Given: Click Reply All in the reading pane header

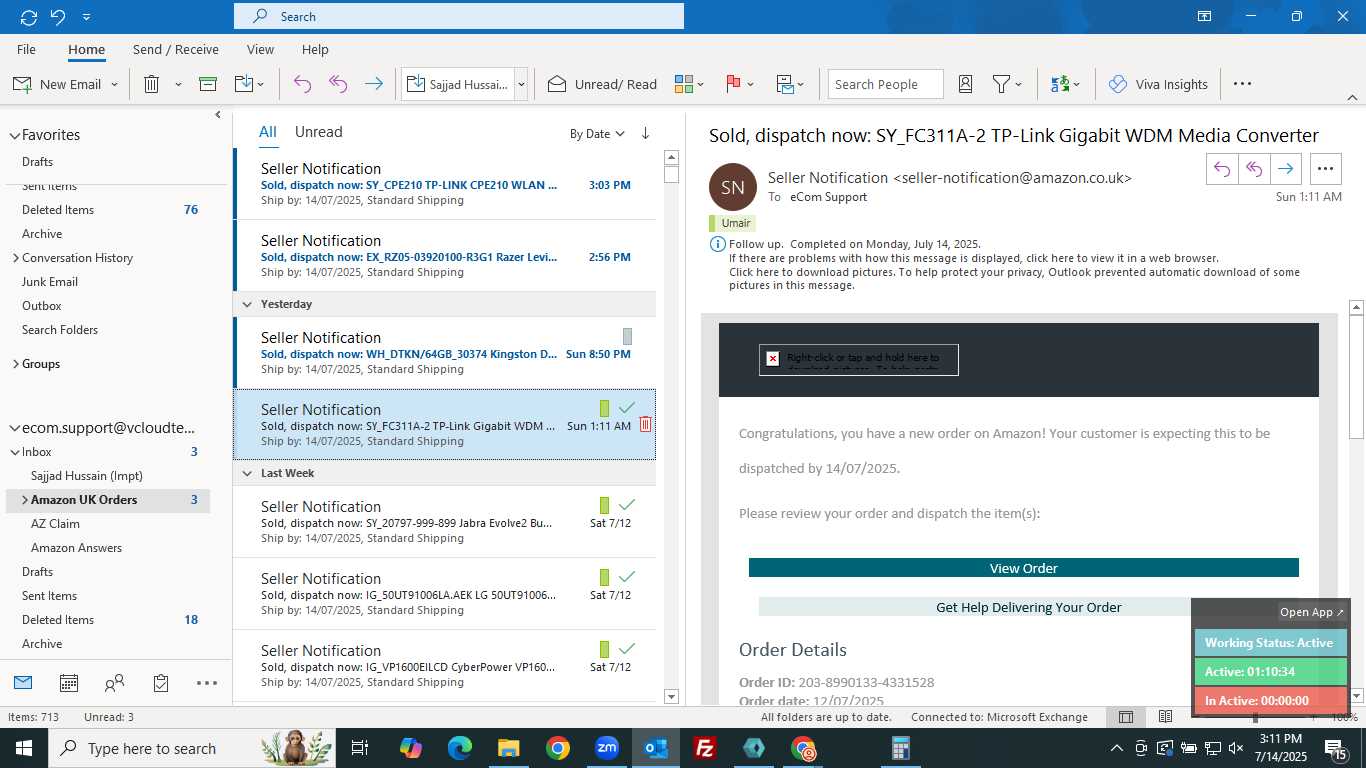Looking at the screenshot, I should tap(1254, 169).
